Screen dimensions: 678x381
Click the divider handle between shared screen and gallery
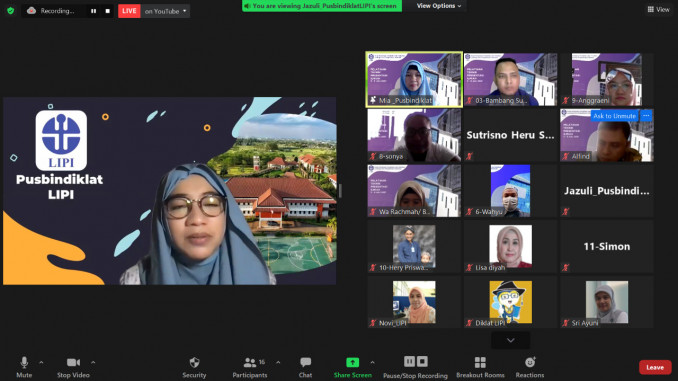pyautogui.click(x=340, y=191)
